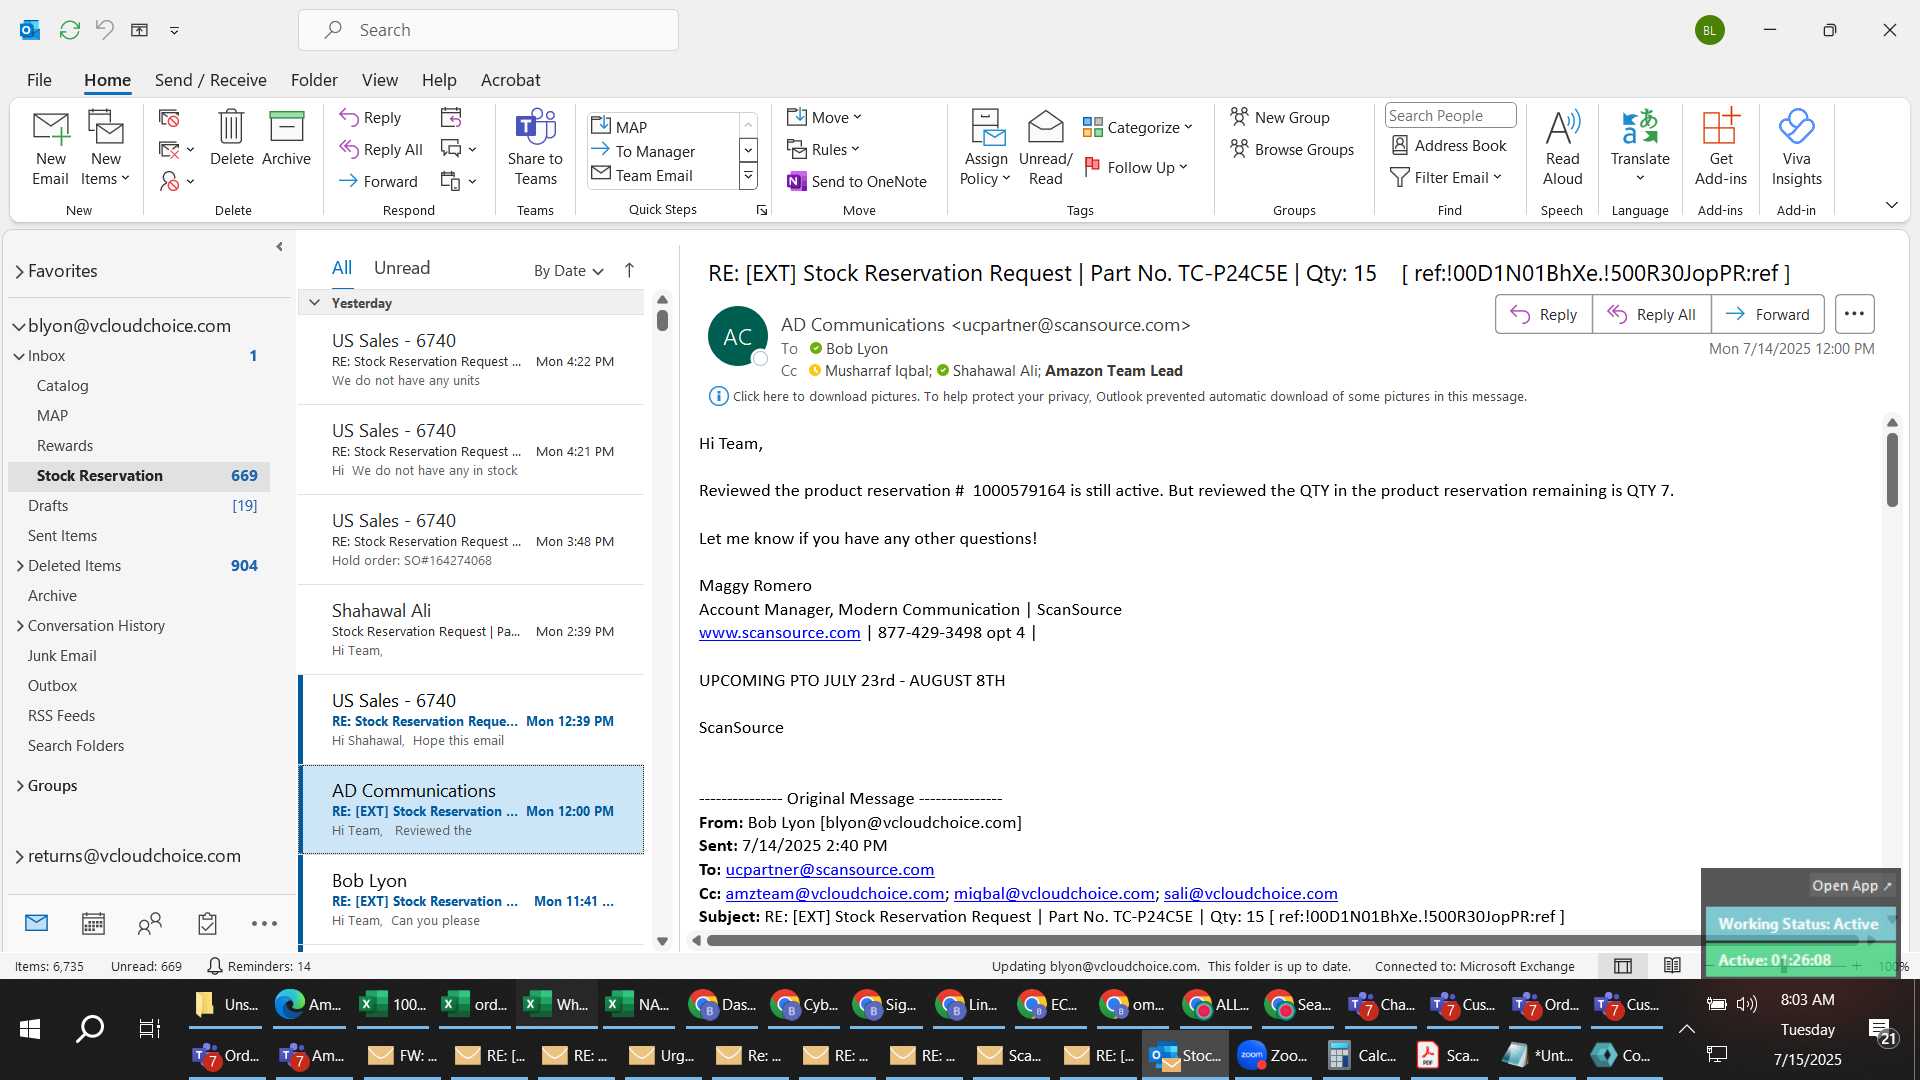Image resolution: width=1920 pixels, height=1080 pixels.
Task: Share the message to Teams
Action: pyautogui.click(x=535, y=148)
